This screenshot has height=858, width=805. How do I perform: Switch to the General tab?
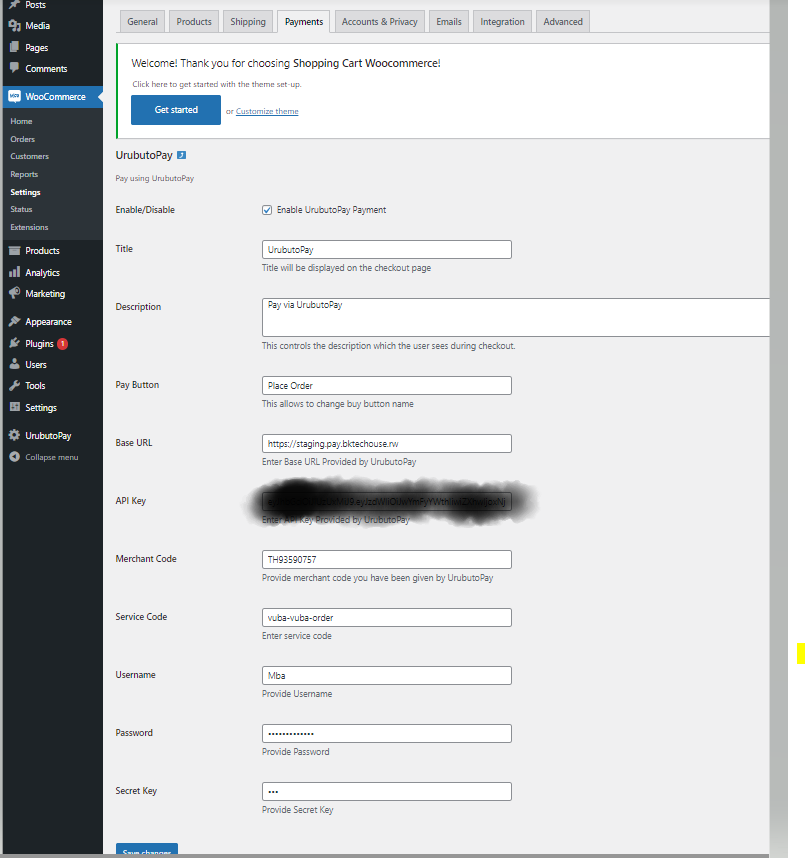[x=142, y=22]
